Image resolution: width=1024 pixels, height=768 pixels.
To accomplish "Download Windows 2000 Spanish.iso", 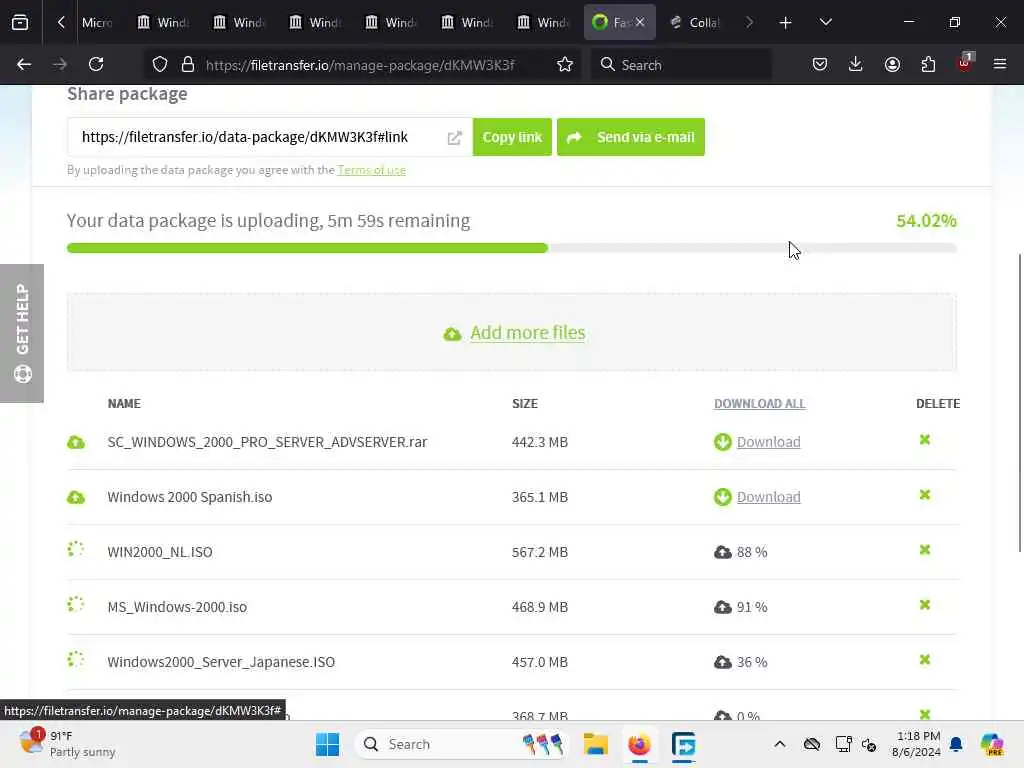I will 768,497.
